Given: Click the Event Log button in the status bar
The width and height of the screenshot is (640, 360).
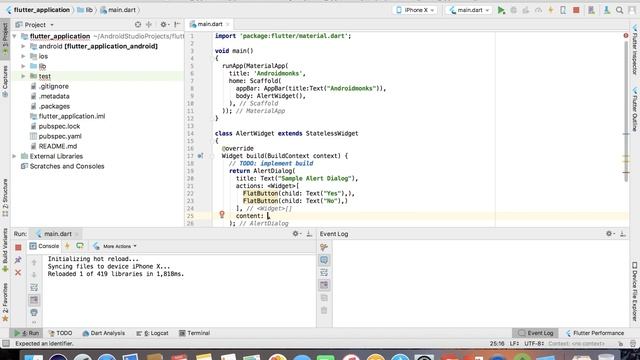Looking at the screenshot, I should tap(536, 333).
